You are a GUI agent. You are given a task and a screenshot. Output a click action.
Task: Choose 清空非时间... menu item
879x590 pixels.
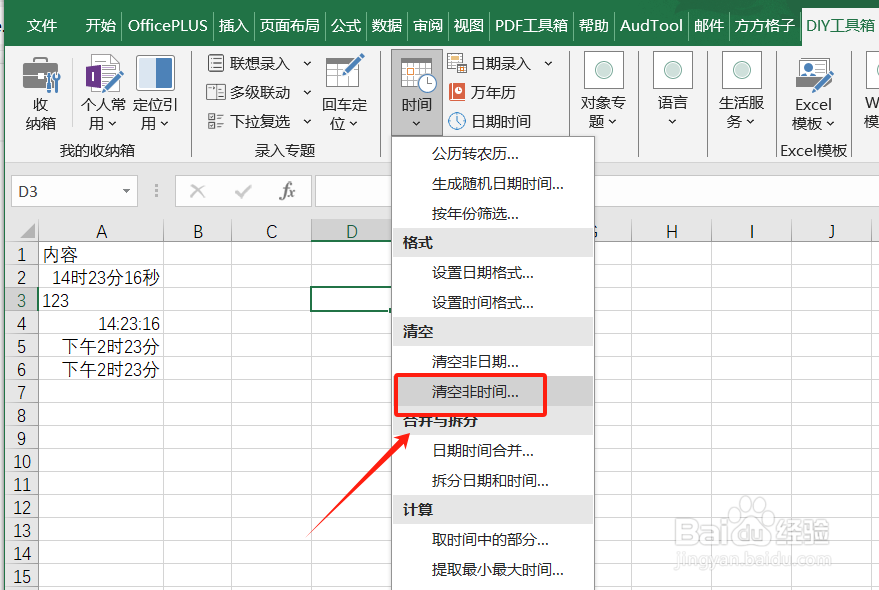tap(493, 391)
